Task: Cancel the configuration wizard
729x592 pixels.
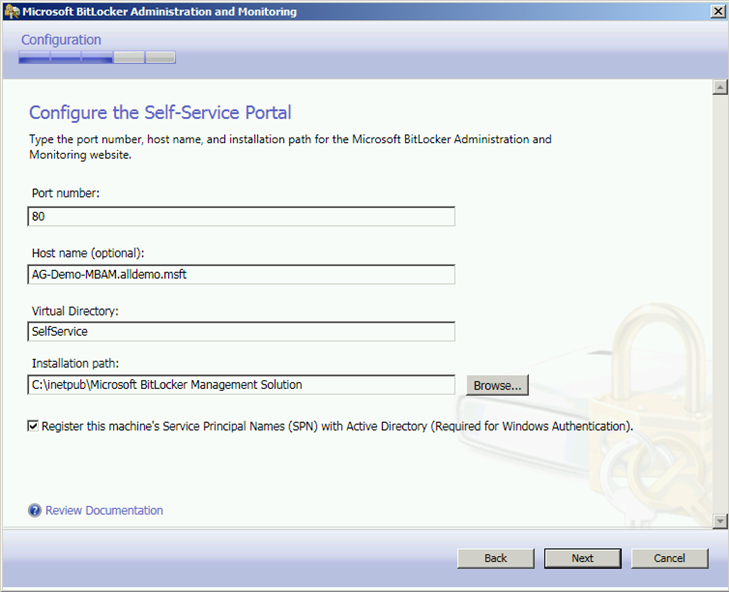Action: tap(669, 558)
